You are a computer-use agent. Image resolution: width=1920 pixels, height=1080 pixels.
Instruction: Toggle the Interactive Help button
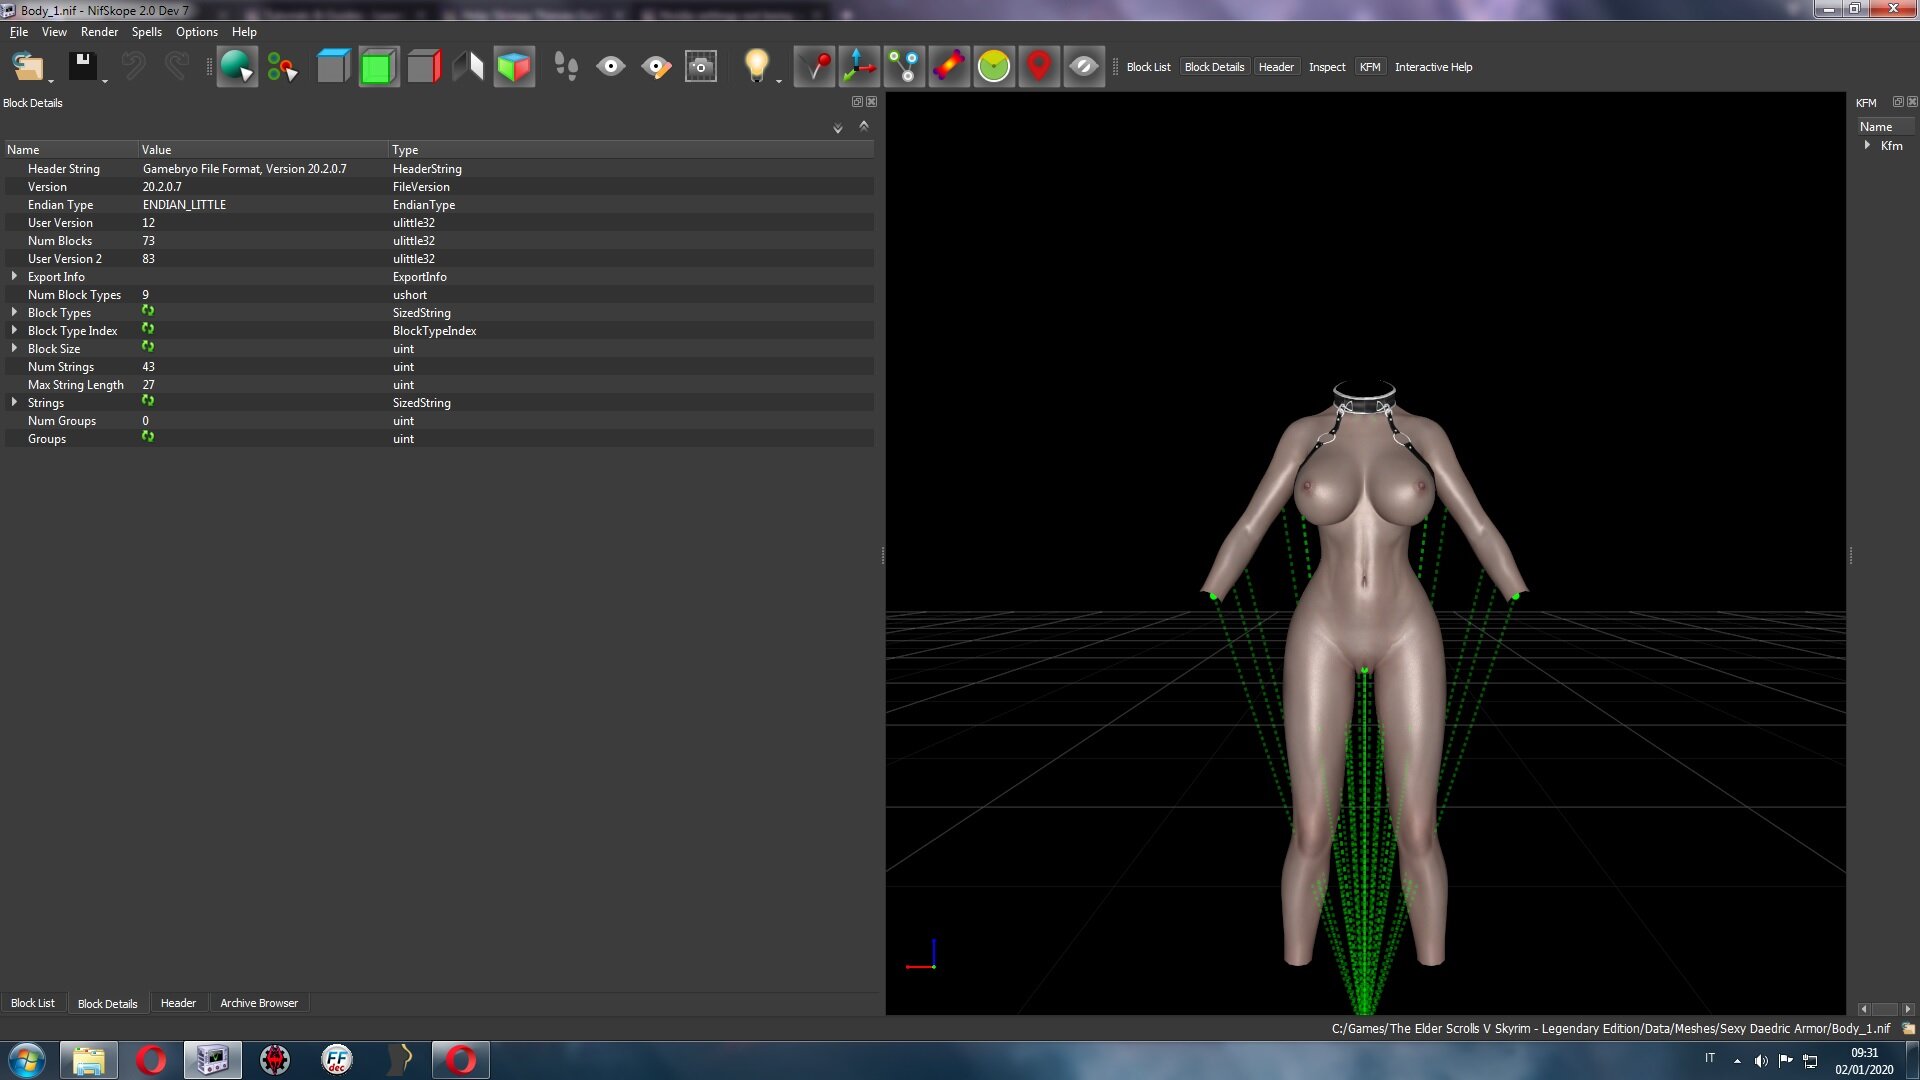point(1433,67)
